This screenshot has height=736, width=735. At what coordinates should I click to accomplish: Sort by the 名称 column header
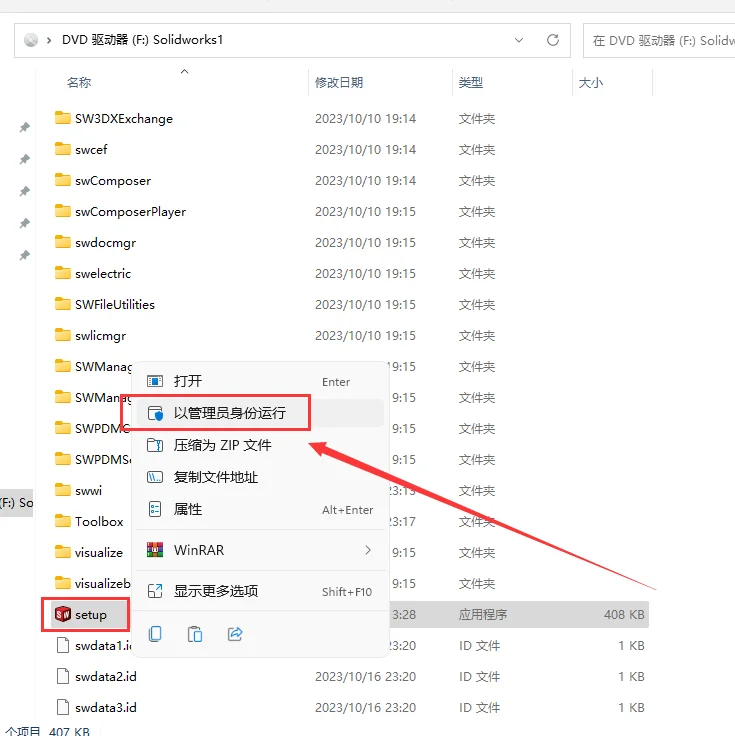[79, 83]
